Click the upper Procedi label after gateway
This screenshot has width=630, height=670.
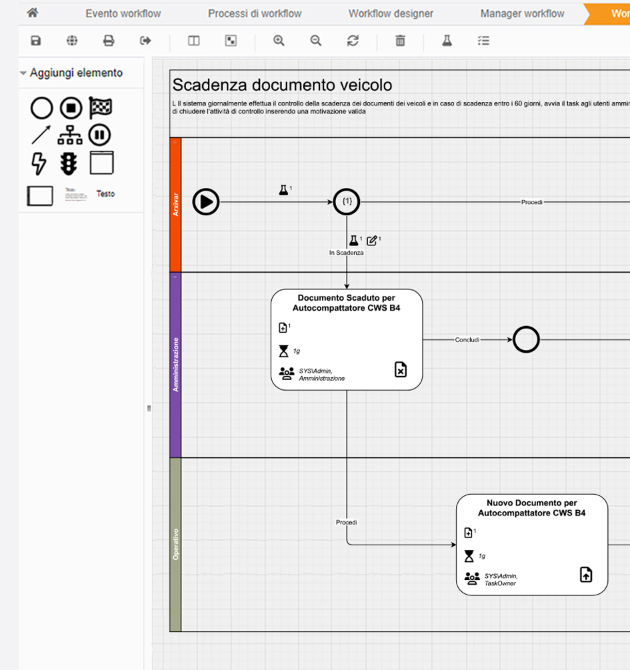(532, 202)
